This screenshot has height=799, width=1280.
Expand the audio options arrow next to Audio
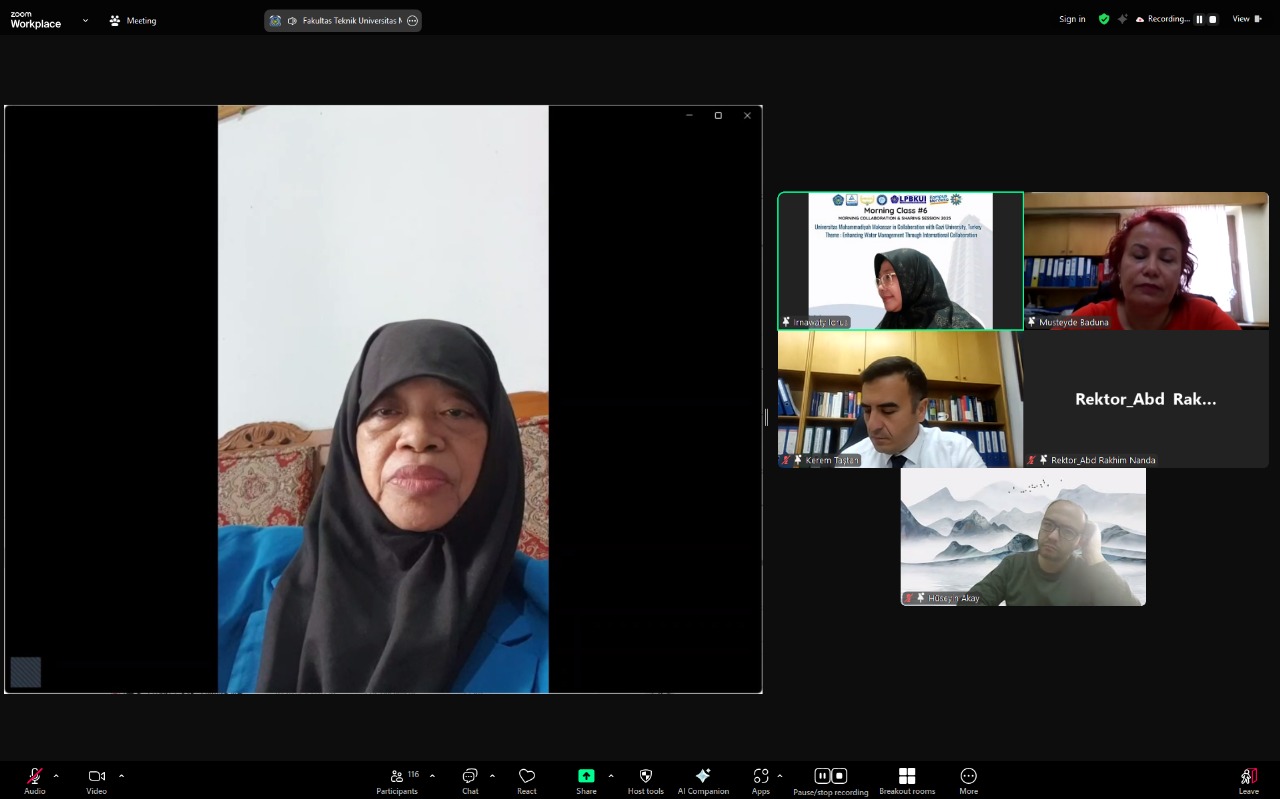56,776
